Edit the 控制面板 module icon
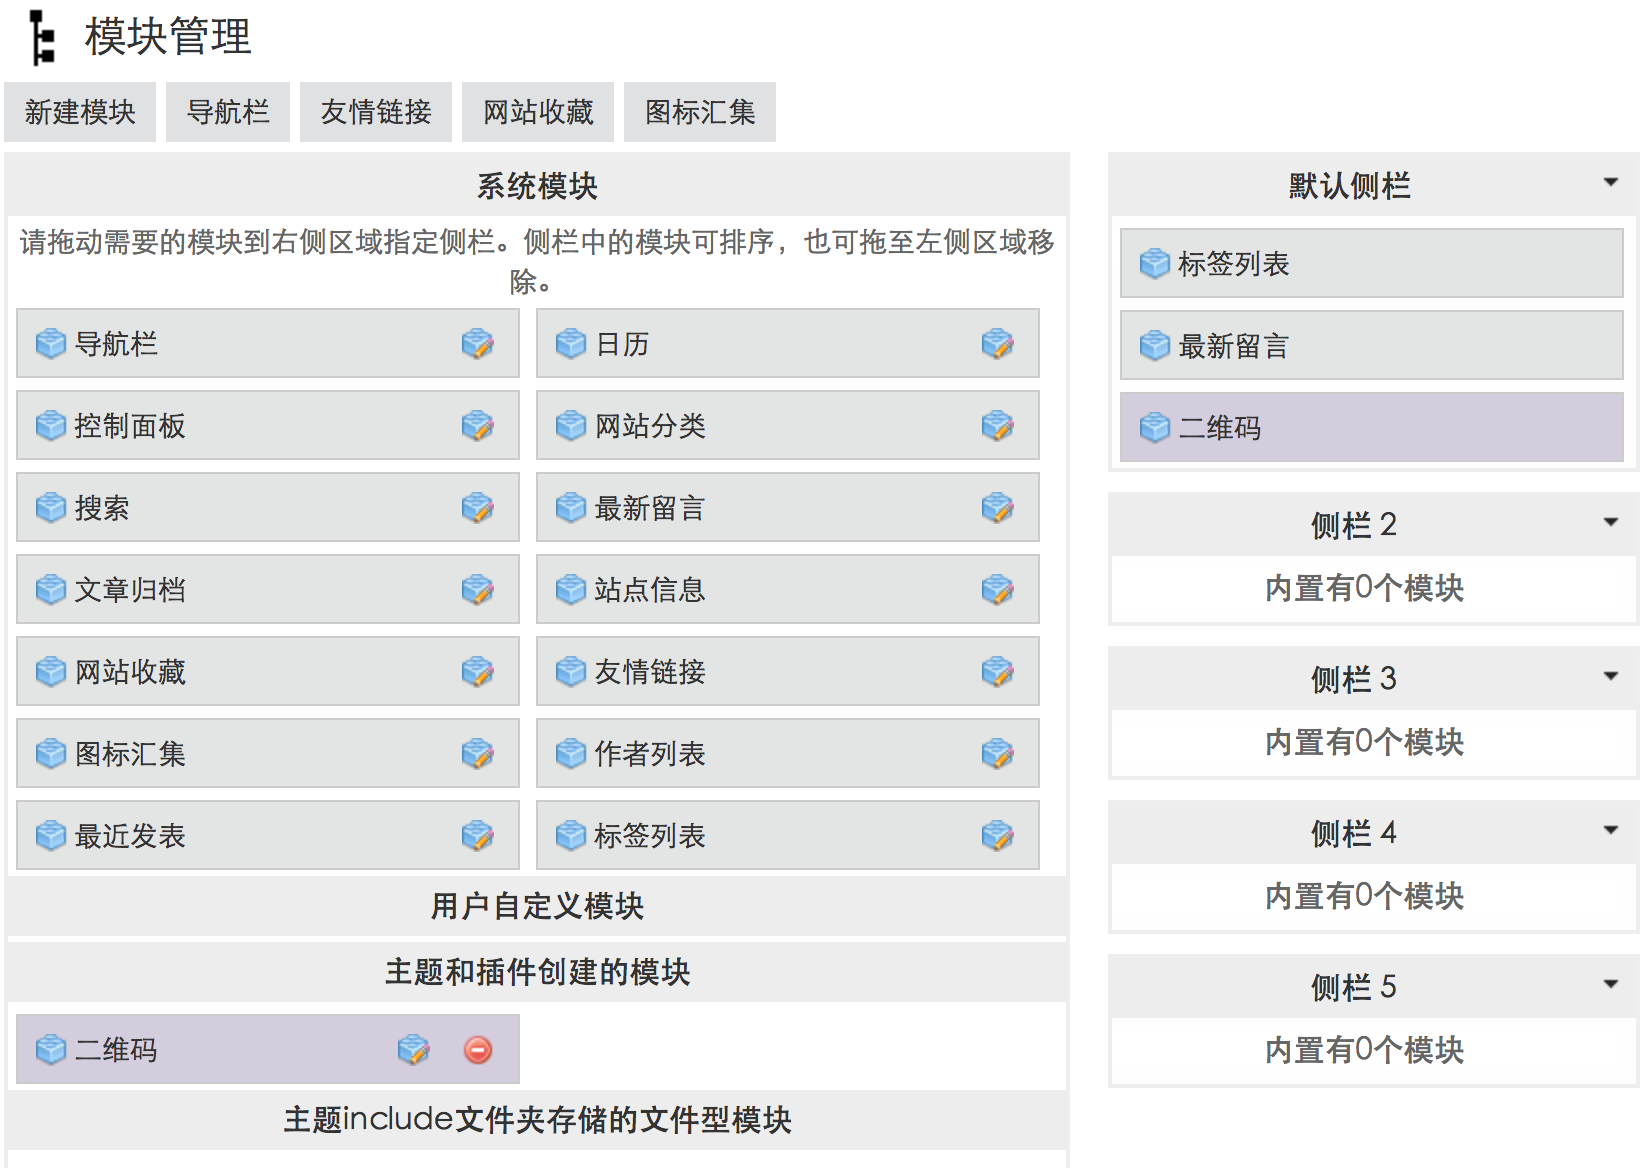This screenshot has height=1168, width=1648. tap(478, 426)
